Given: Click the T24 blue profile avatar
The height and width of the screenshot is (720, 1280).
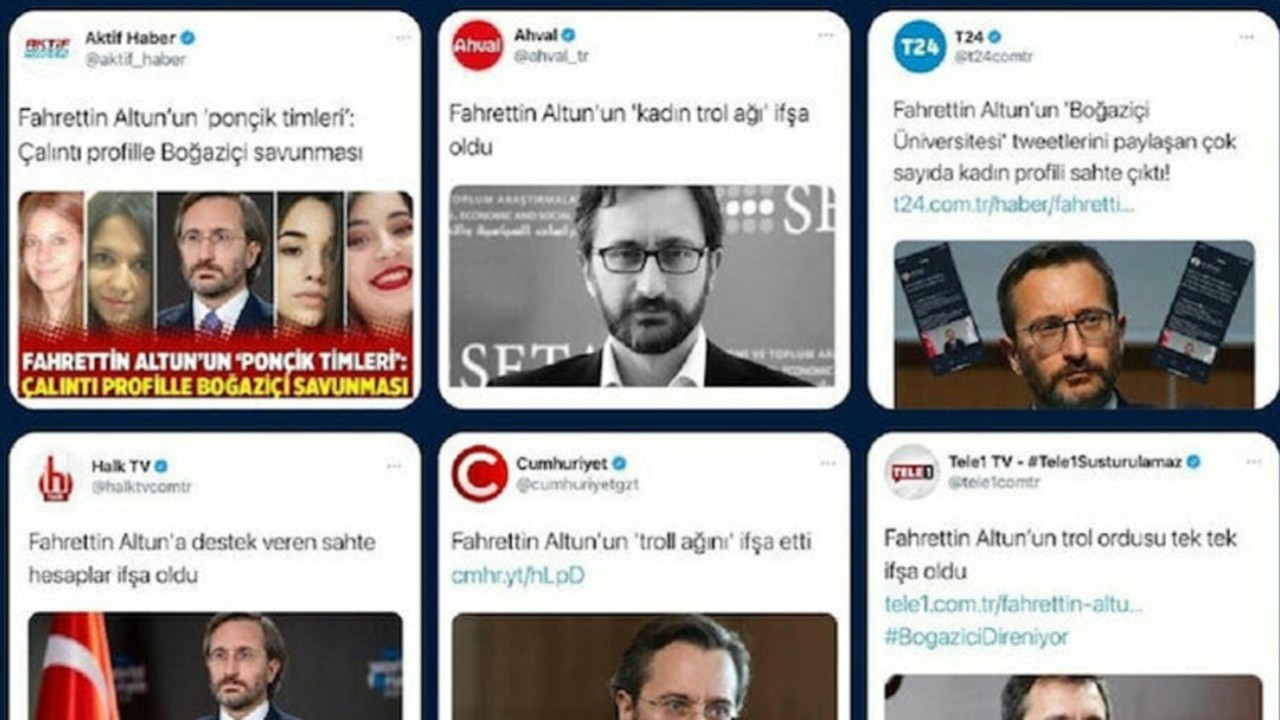Looking at the screenshot, I should [919, 46].
